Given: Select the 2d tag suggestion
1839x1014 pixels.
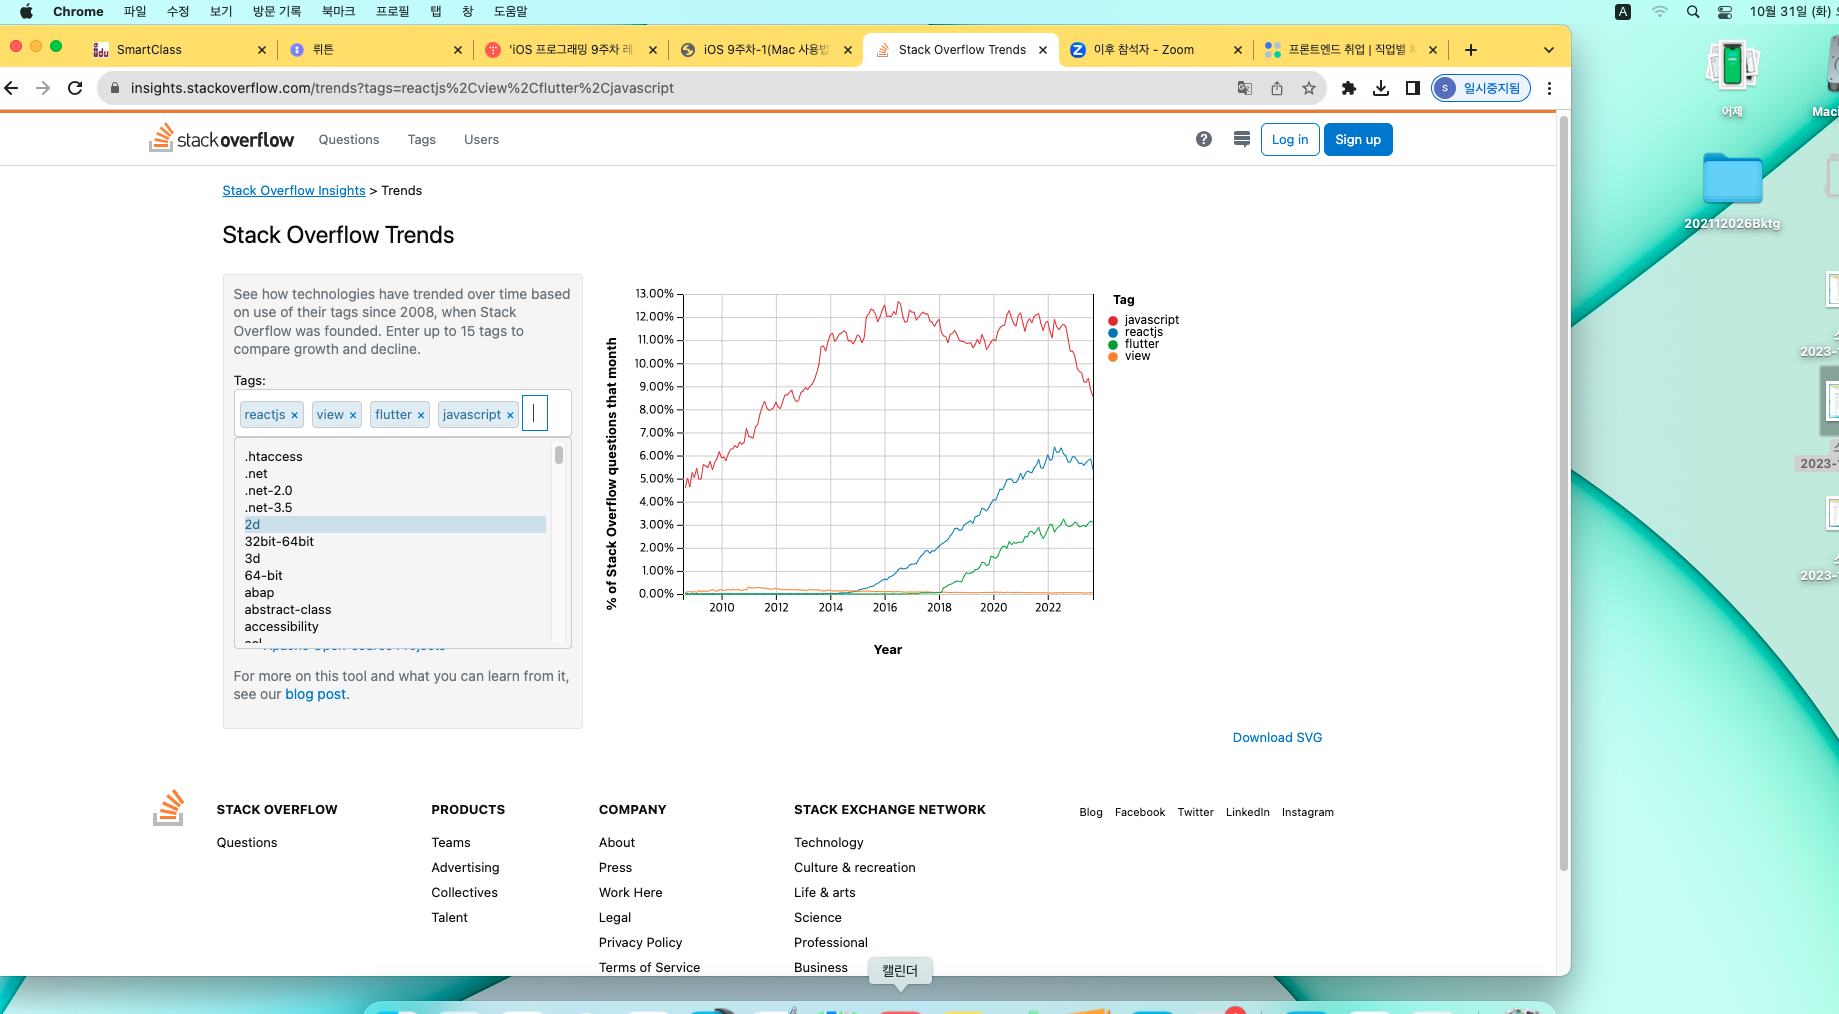Looking at the screenshot, I should coord(395,525).
